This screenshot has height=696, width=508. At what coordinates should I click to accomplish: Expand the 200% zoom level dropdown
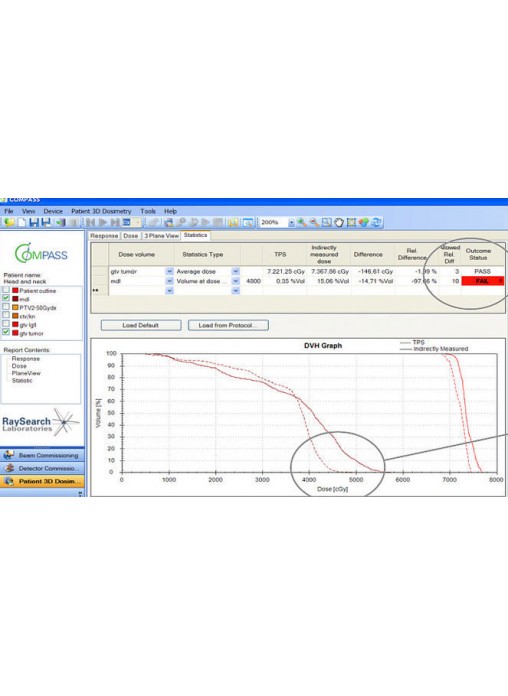tap(291, 222)
